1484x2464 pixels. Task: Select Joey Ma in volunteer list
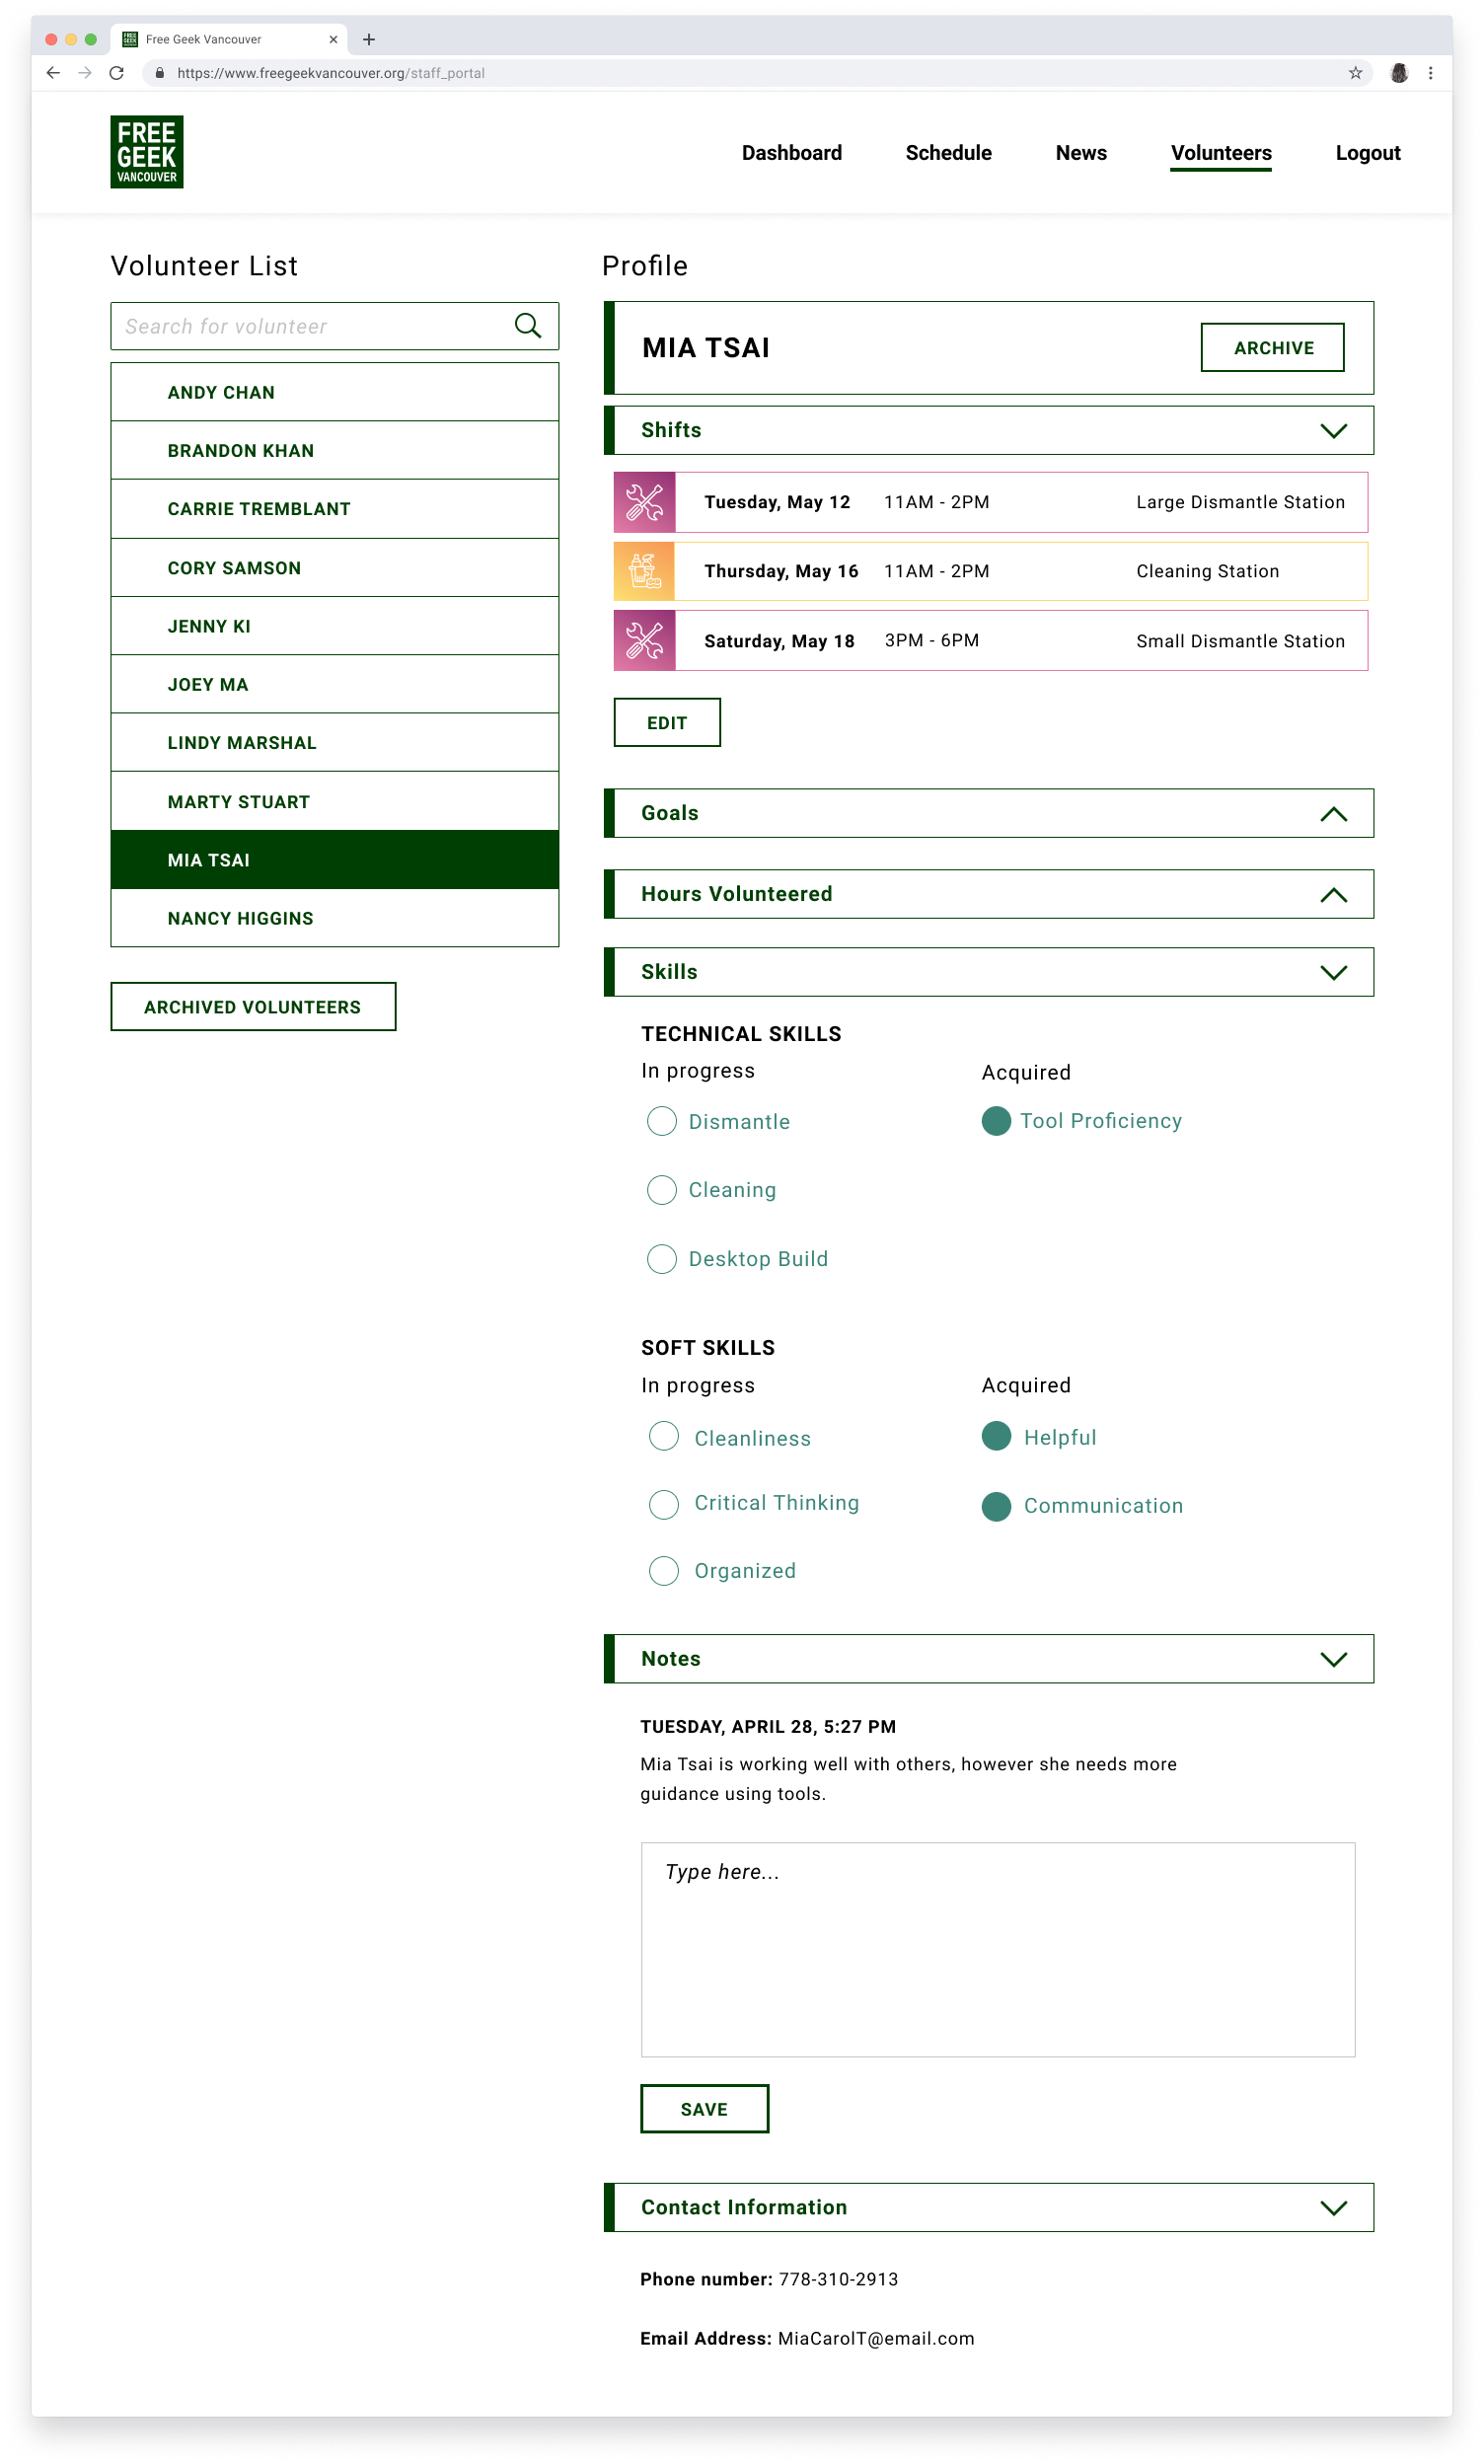(335, 684)
